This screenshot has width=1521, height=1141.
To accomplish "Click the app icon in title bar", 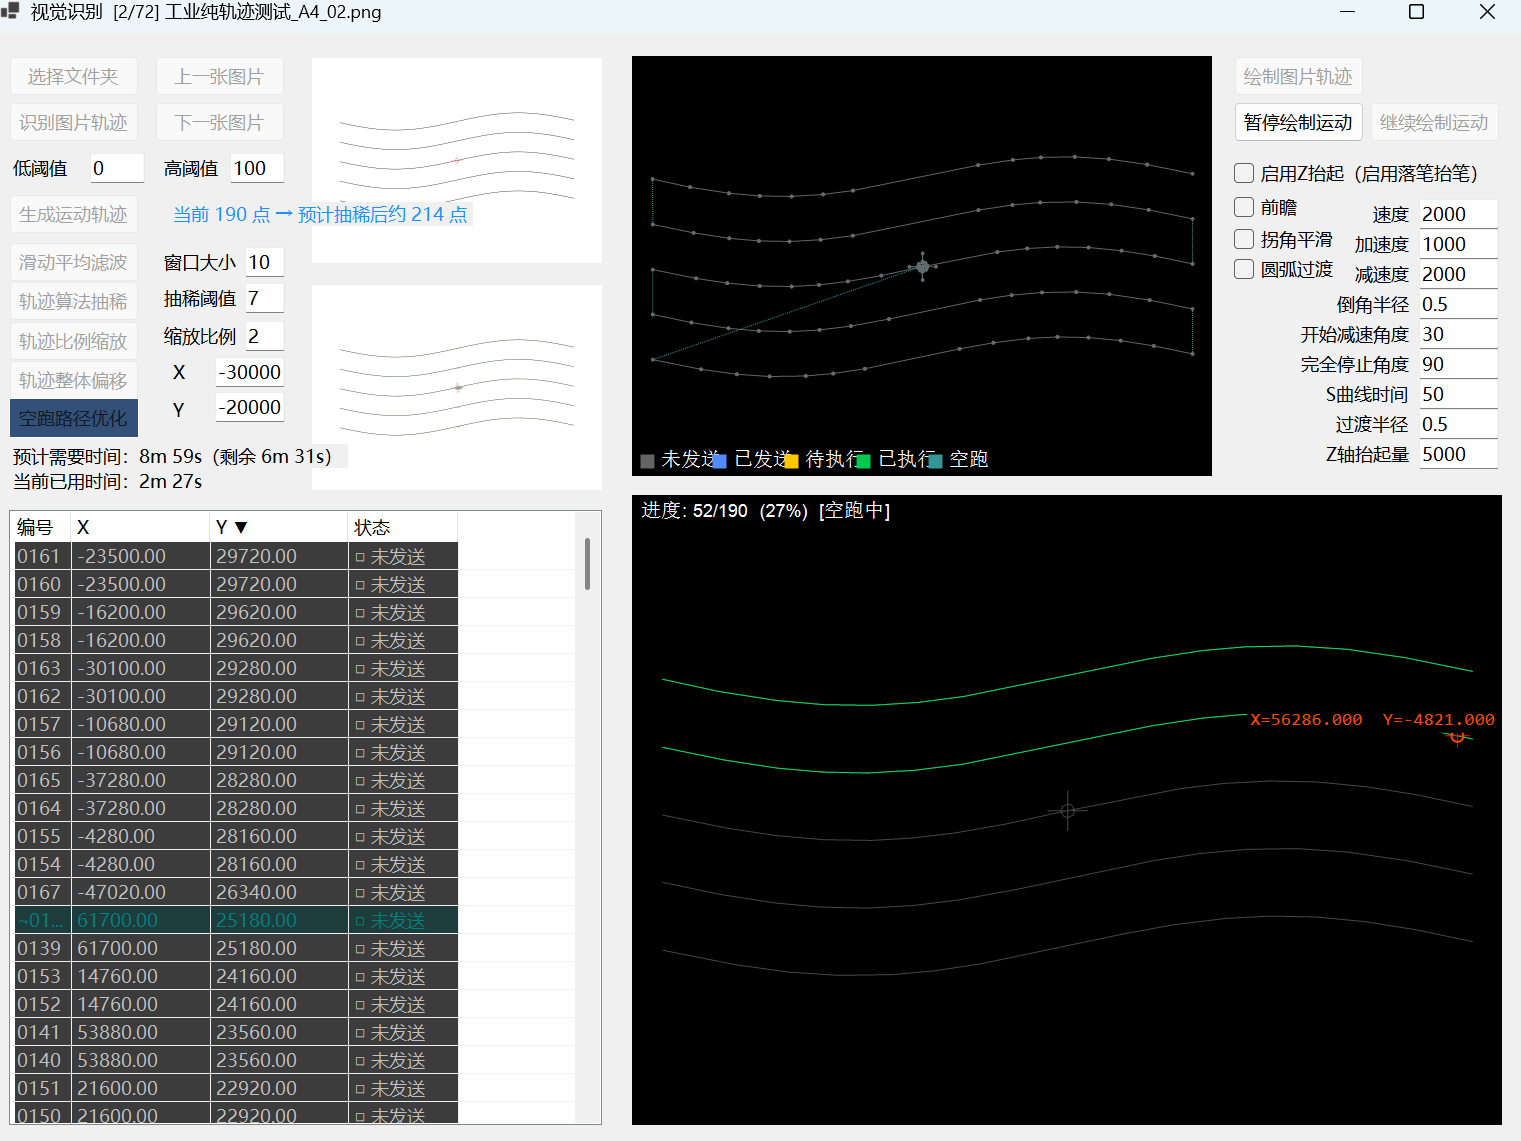I will [10, 12].
